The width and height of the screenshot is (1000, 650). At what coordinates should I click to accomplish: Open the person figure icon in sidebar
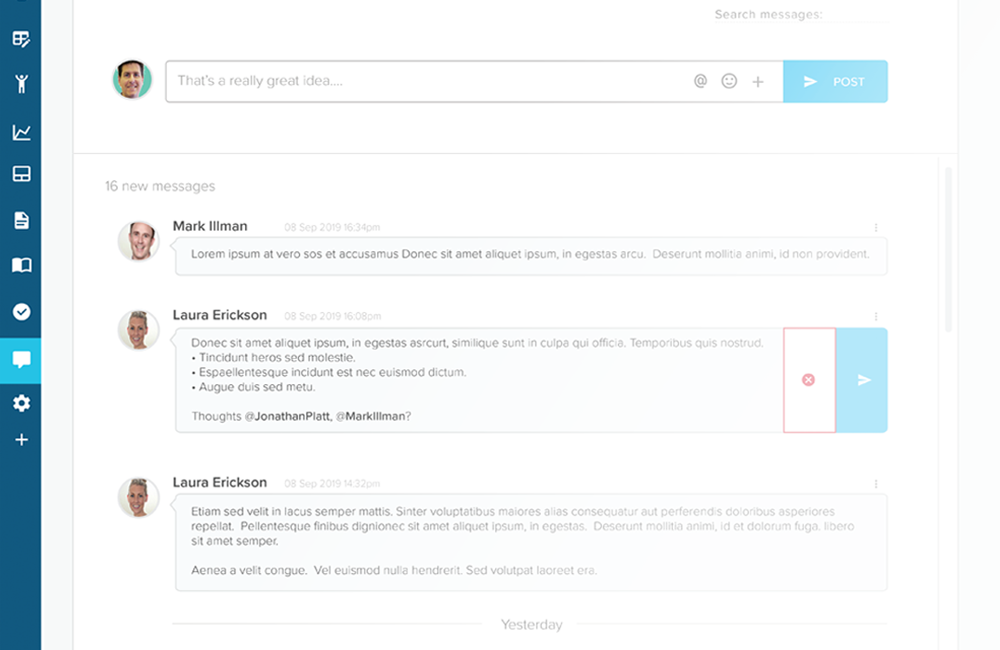tap(21, 82)
